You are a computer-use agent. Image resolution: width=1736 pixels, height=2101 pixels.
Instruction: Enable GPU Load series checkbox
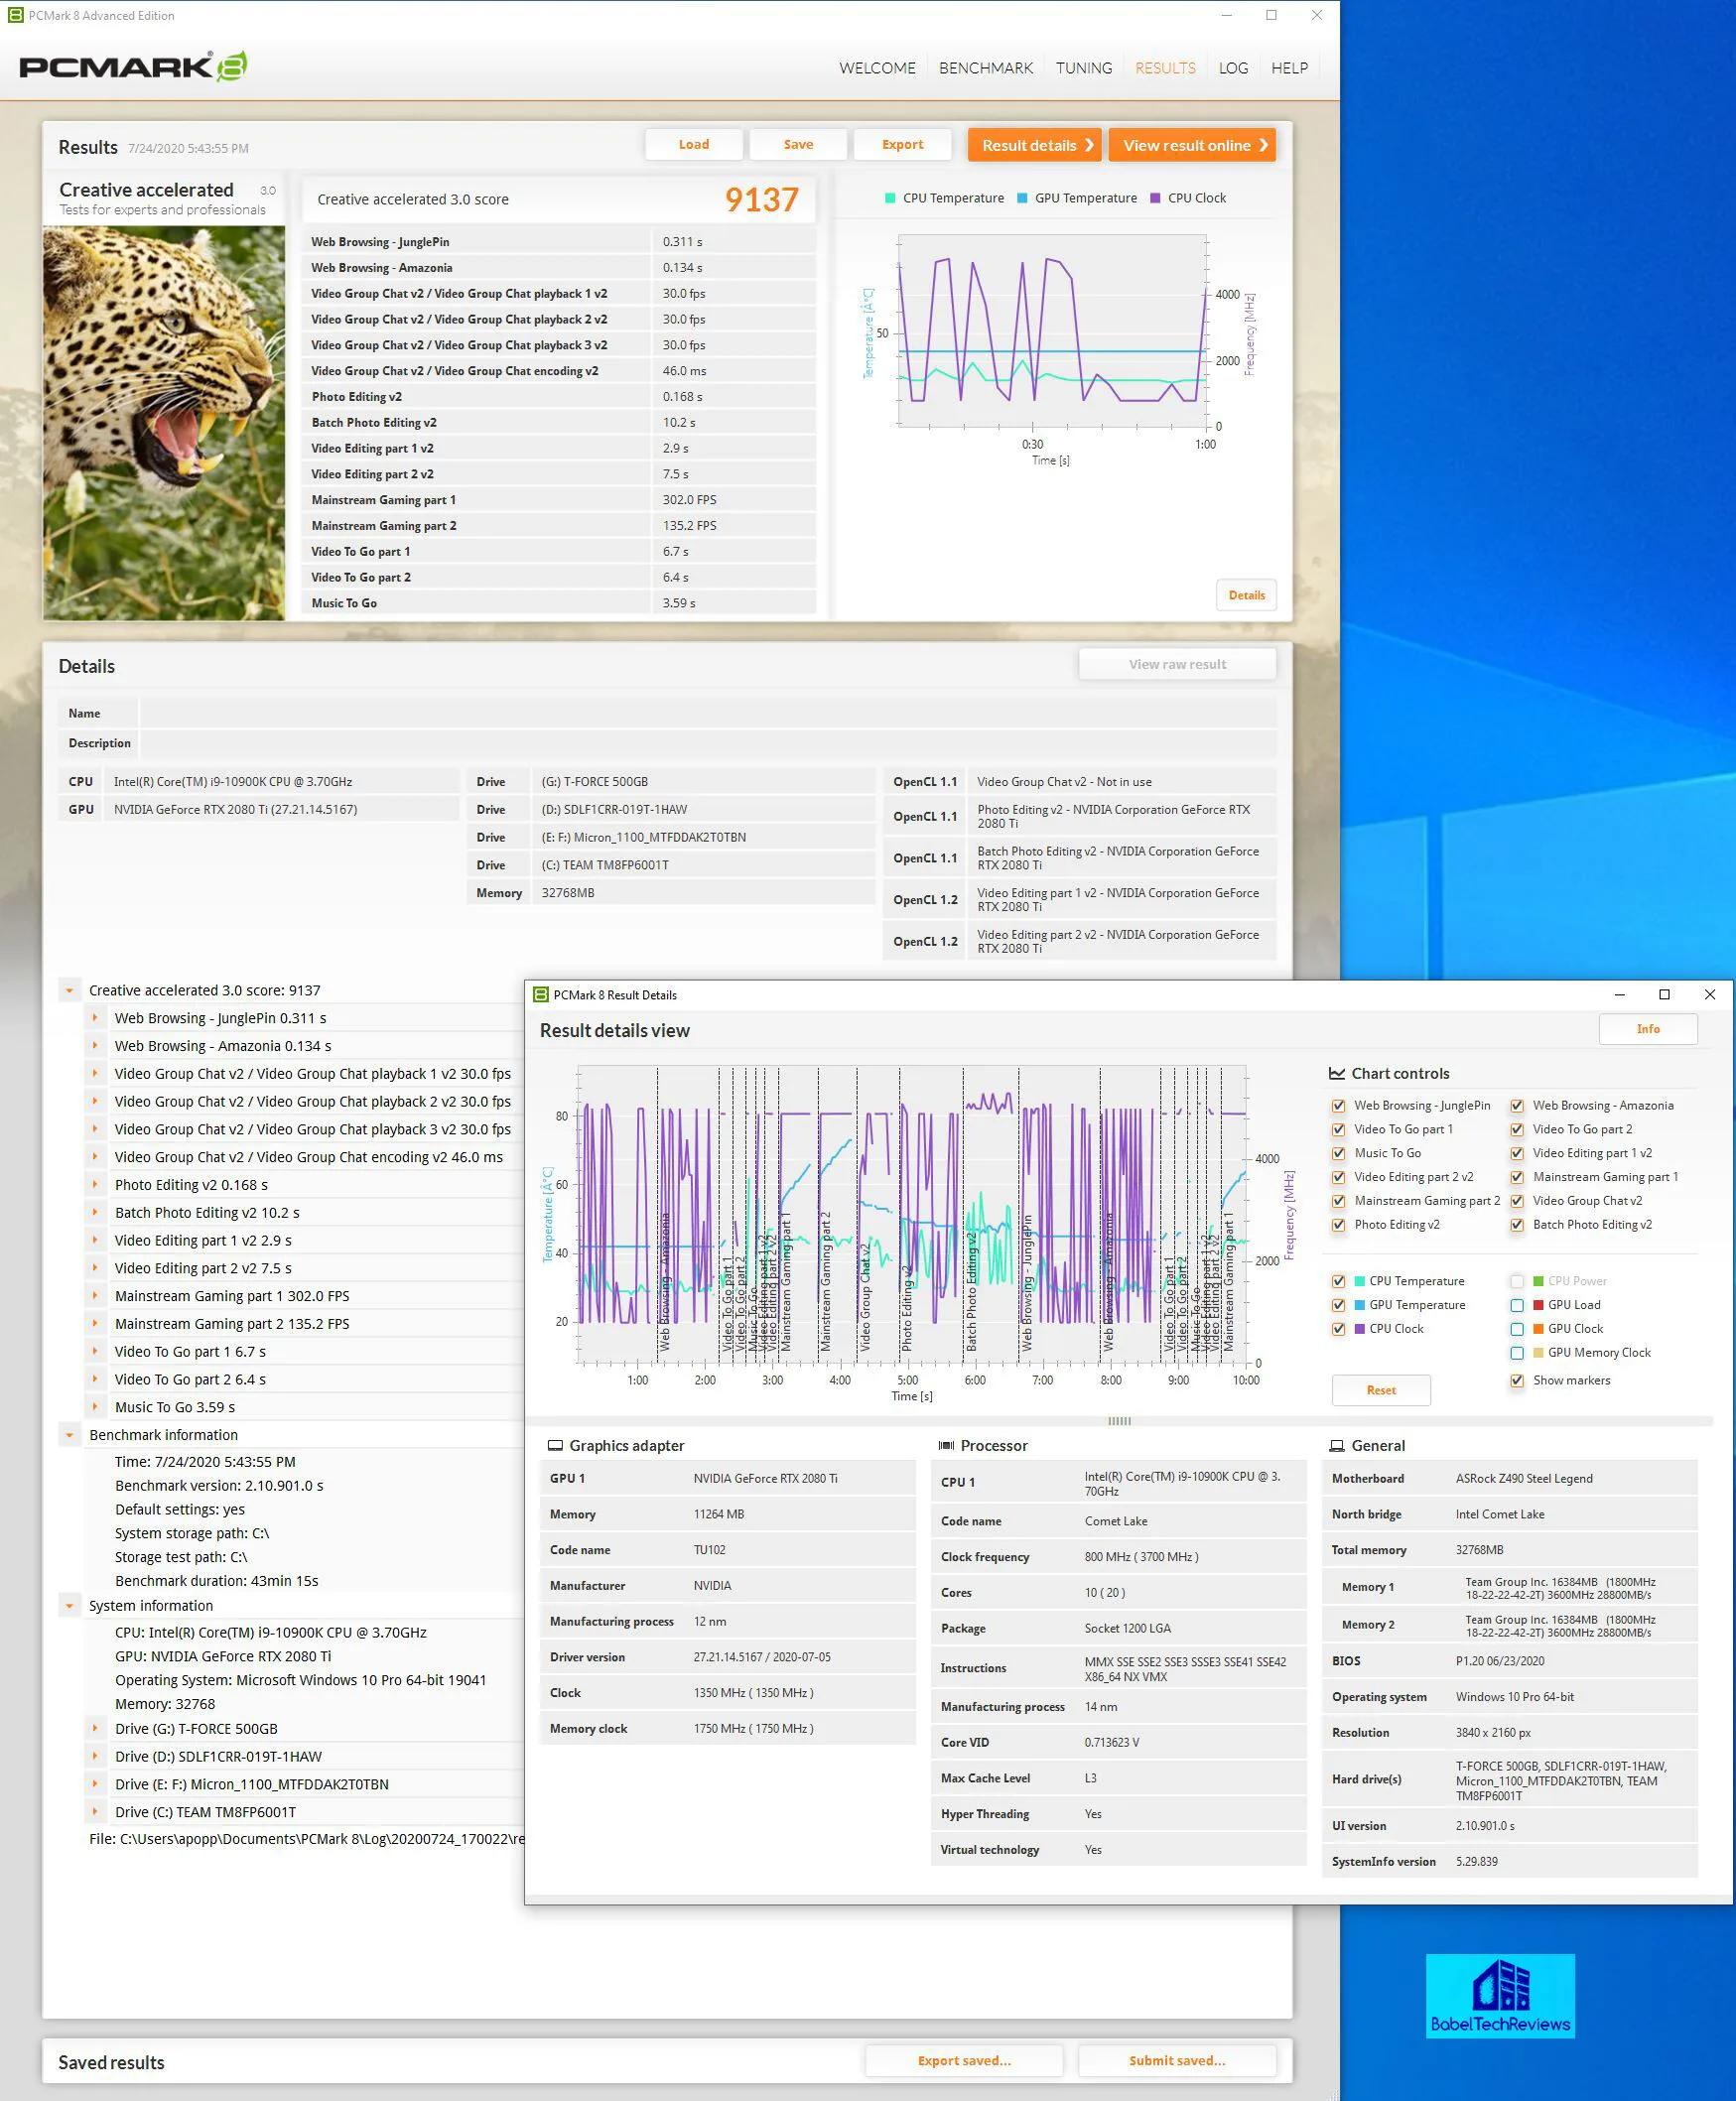(1517, 1306)
